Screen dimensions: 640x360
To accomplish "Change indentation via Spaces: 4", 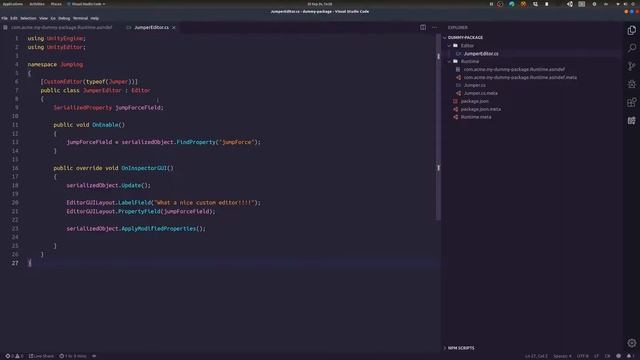I will point(562,356).
